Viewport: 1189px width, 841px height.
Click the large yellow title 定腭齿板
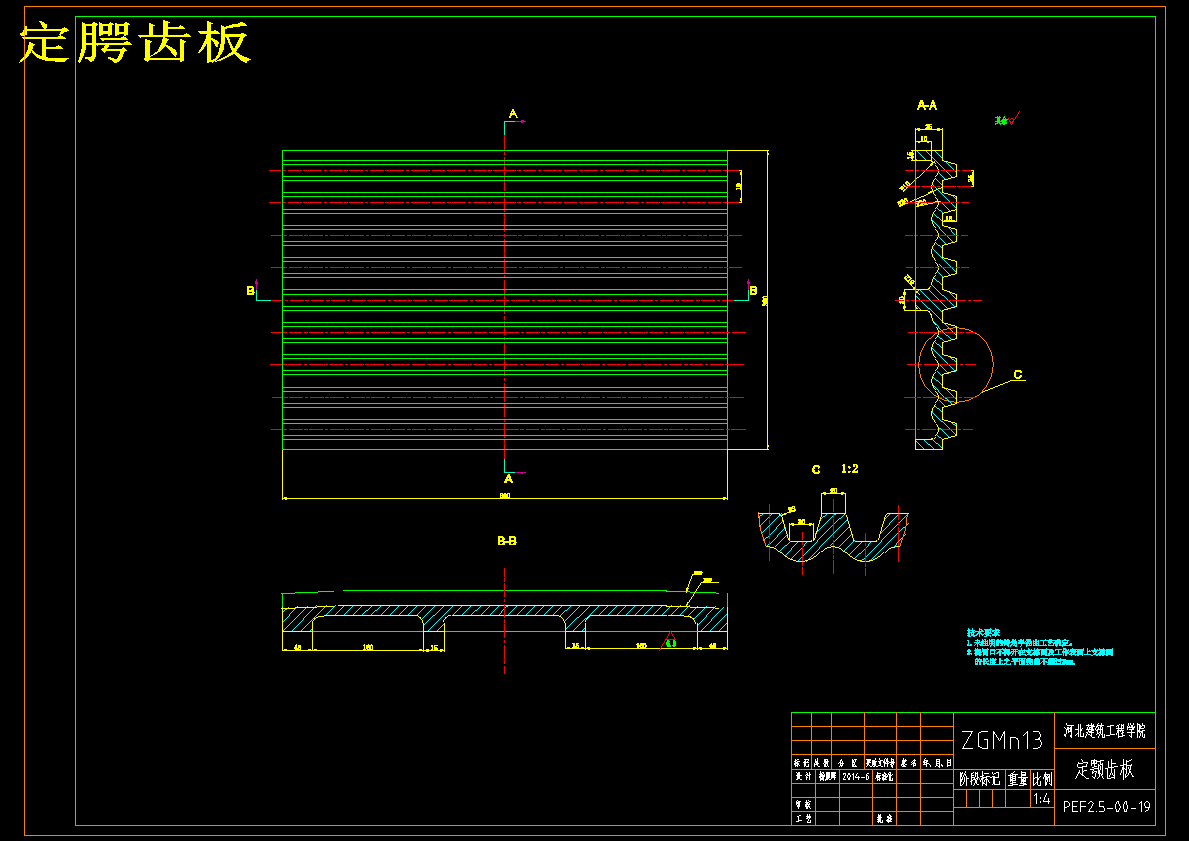pos(135,42)
